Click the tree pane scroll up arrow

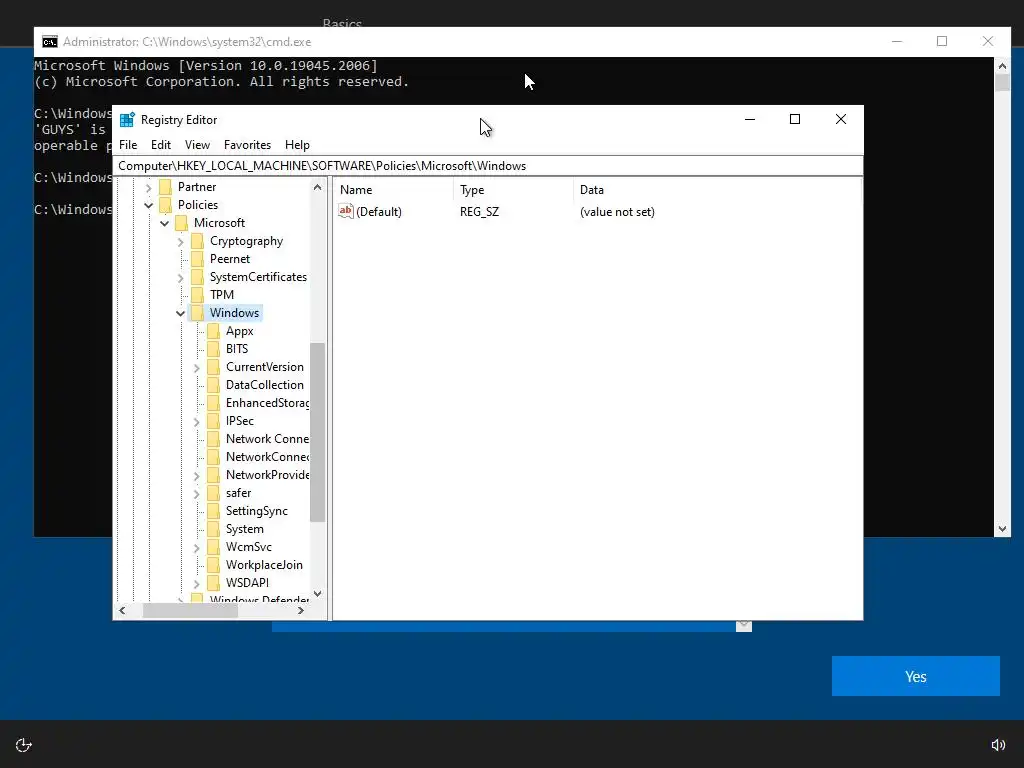coord(317,187)
